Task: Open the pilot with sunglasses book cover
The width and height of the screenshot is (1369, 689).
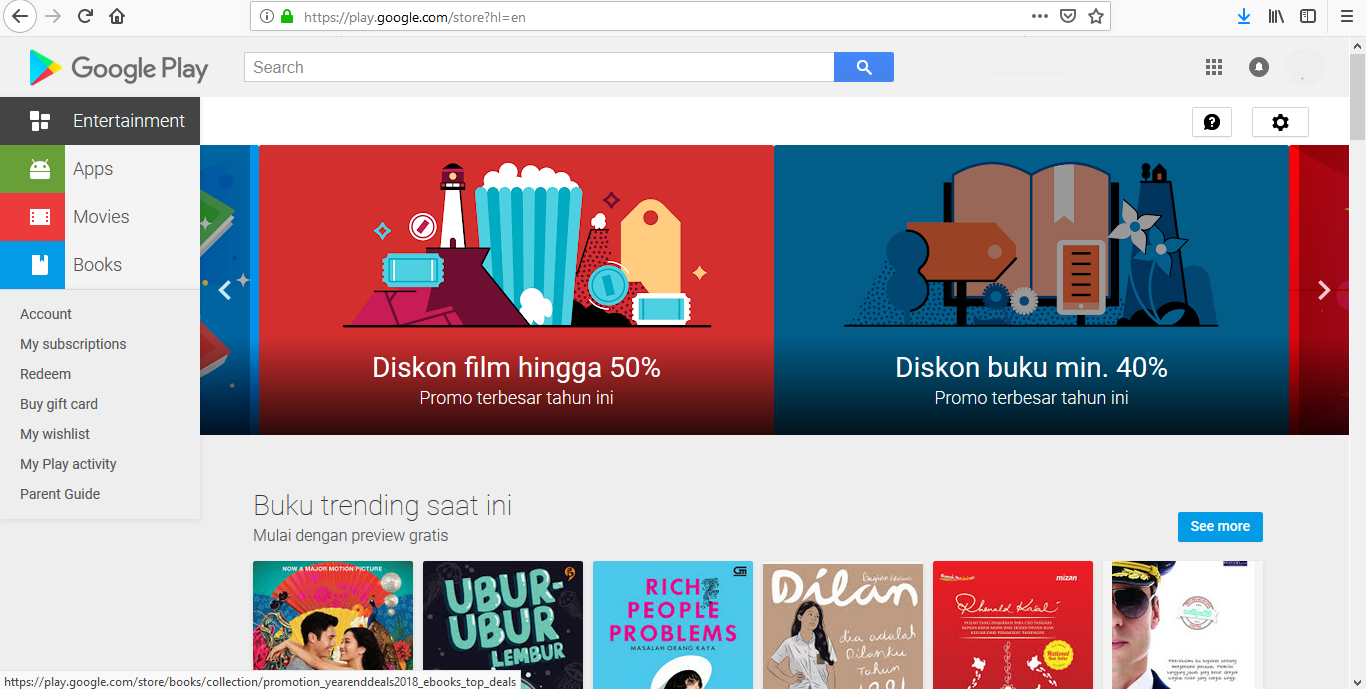Action: [1183, 625]
